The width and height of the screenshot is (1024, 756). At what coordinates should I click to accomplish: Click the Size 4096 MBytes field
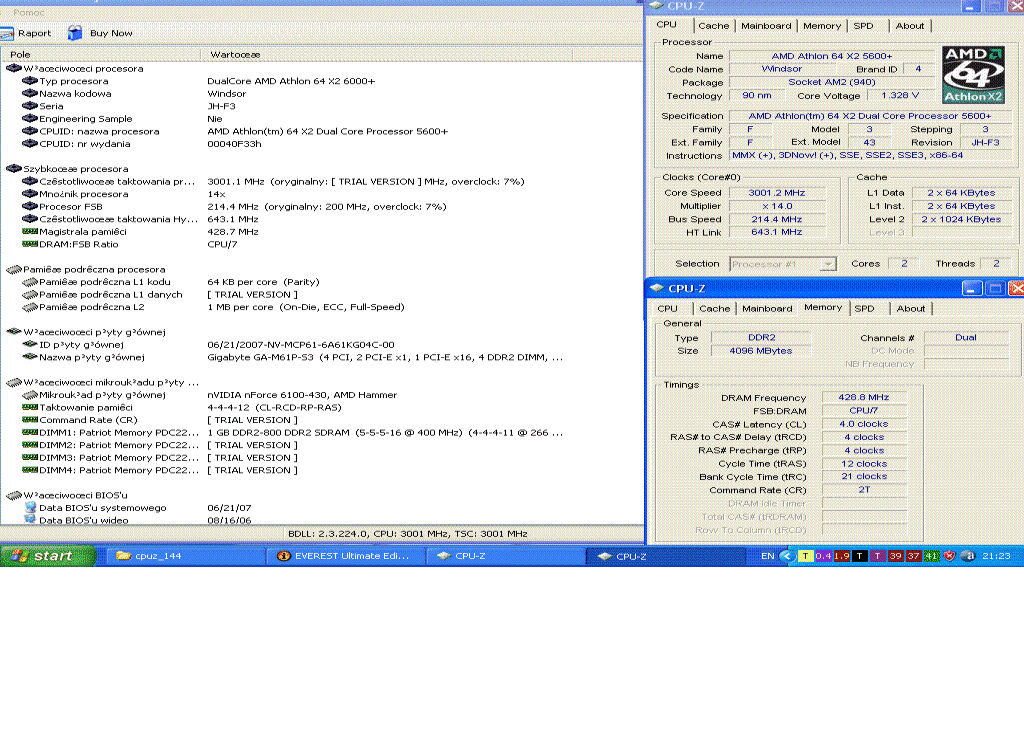(x=761, y=351)
